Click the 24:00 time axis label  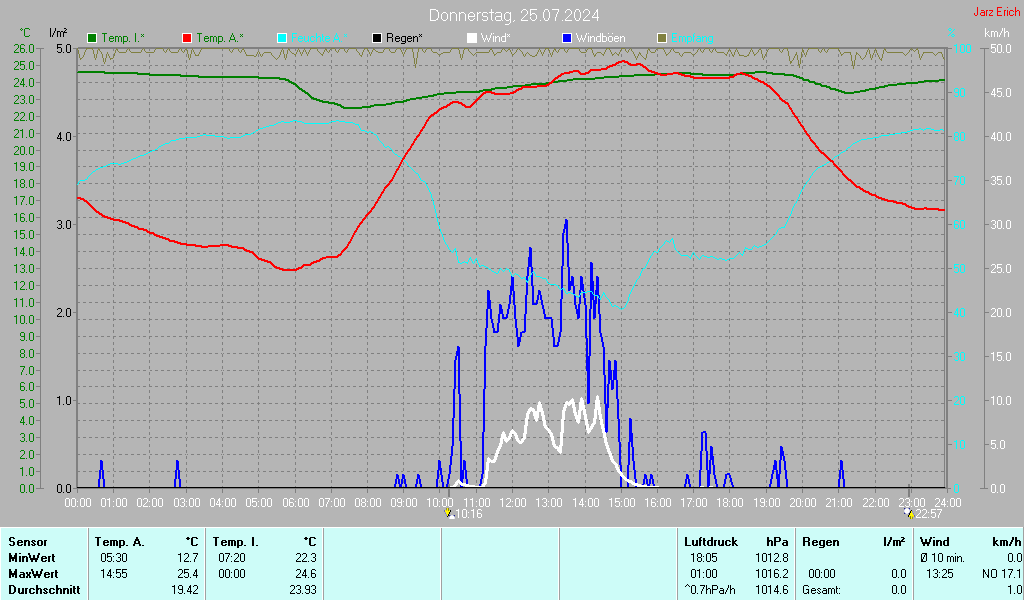tap(948, 503)
